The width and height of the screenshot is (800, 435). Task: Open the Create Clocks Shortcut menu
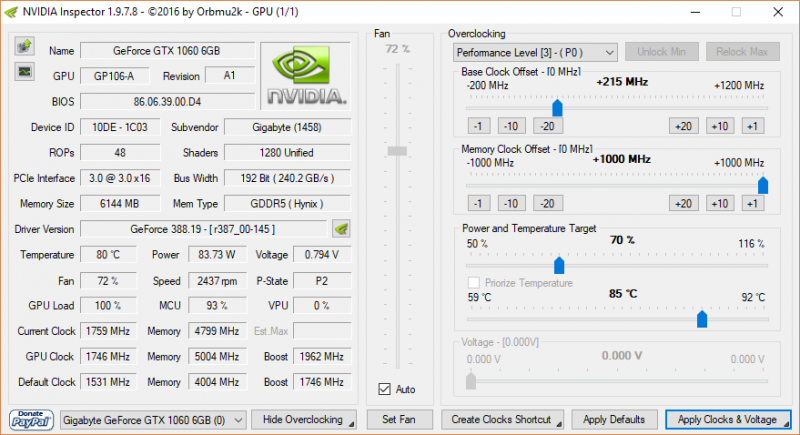(507, 420)
